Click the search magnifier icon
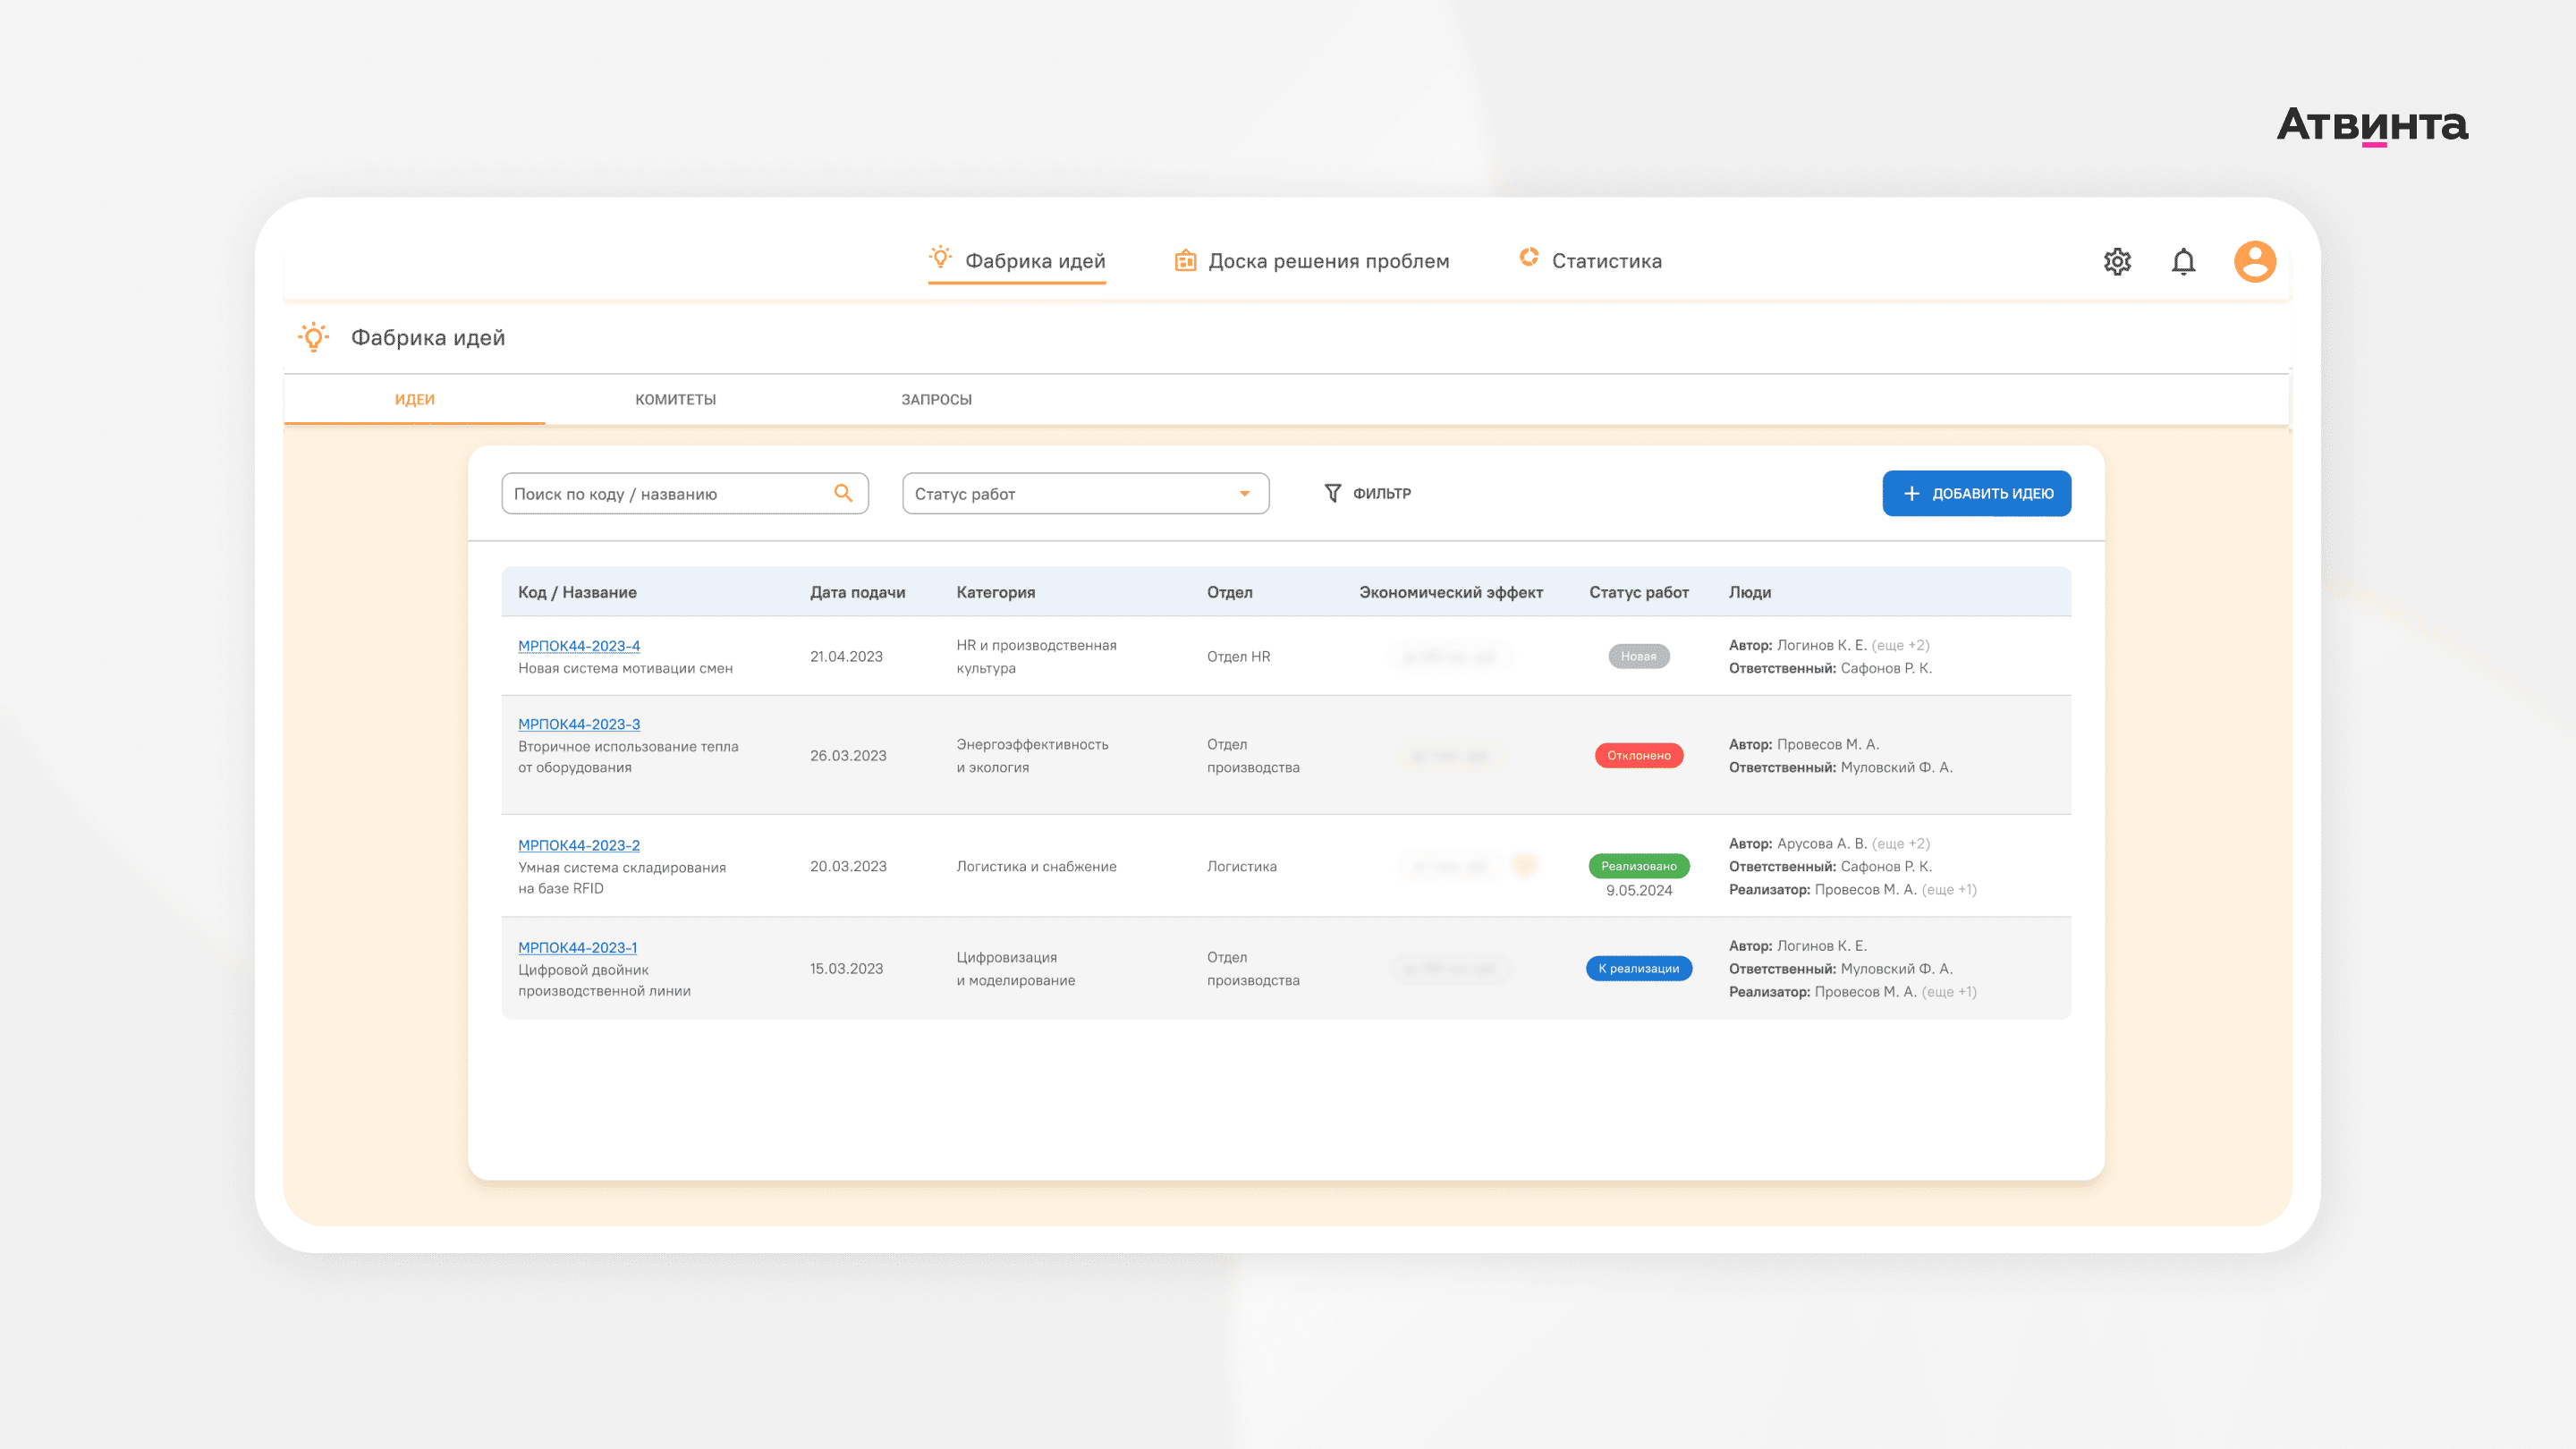The width and height of the screenshot is (2576, 1449). [843, 493]
